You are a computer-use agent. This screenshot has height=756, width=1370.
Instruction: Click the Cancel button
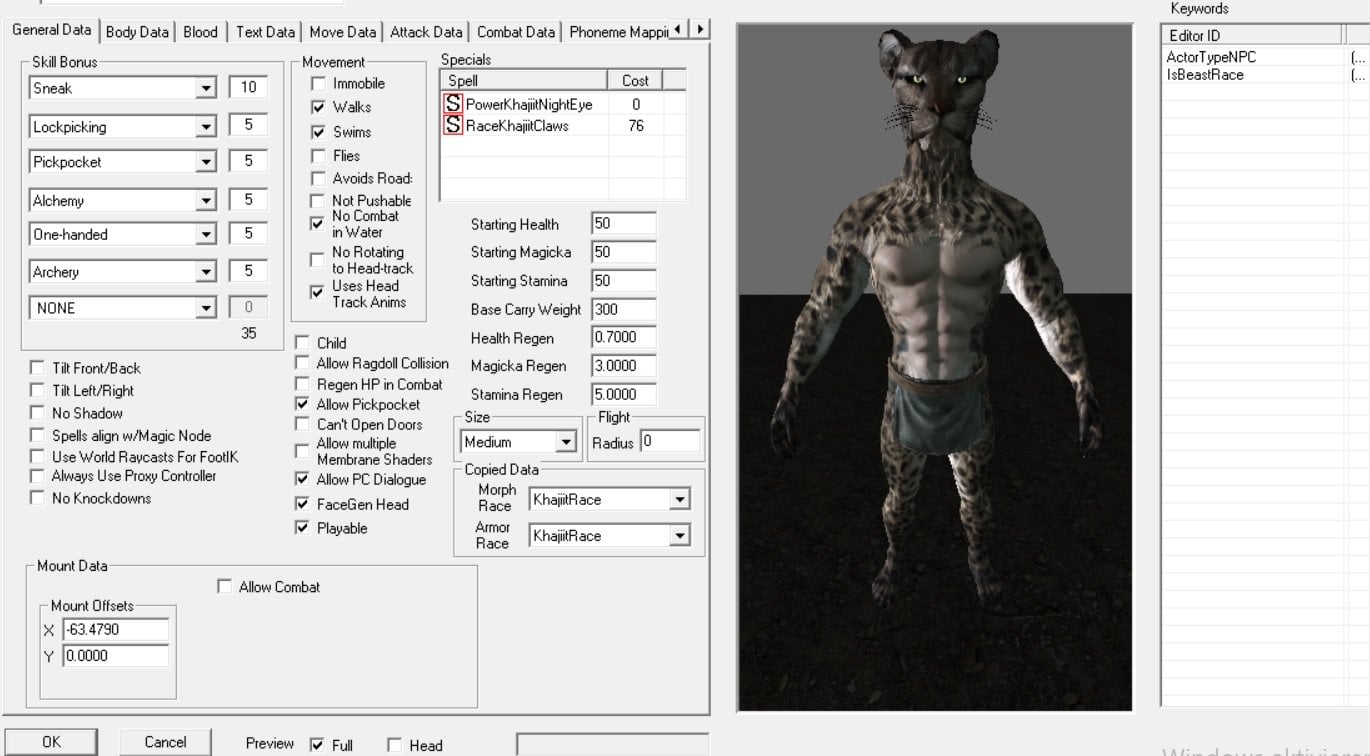(165, 742)
